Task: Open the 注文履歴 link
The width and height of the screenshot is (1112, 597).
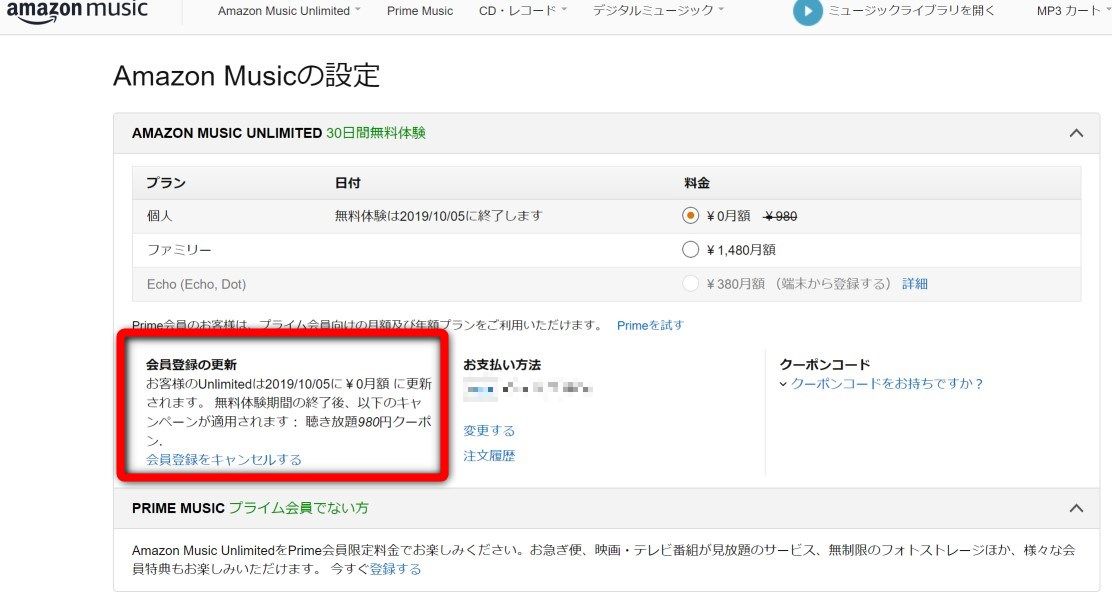Action: pyautogui.click(x=488, y=455)
